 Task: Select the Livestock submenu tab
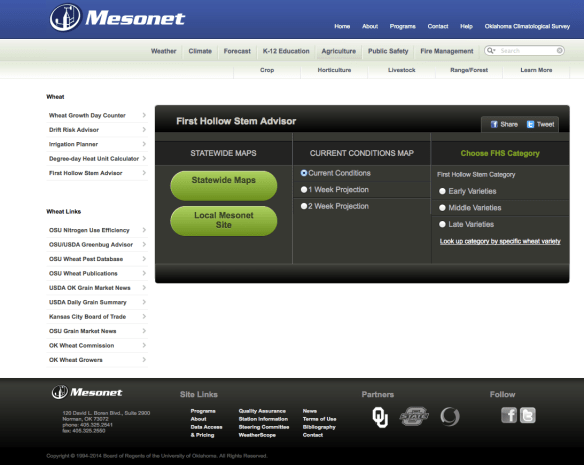402,70
